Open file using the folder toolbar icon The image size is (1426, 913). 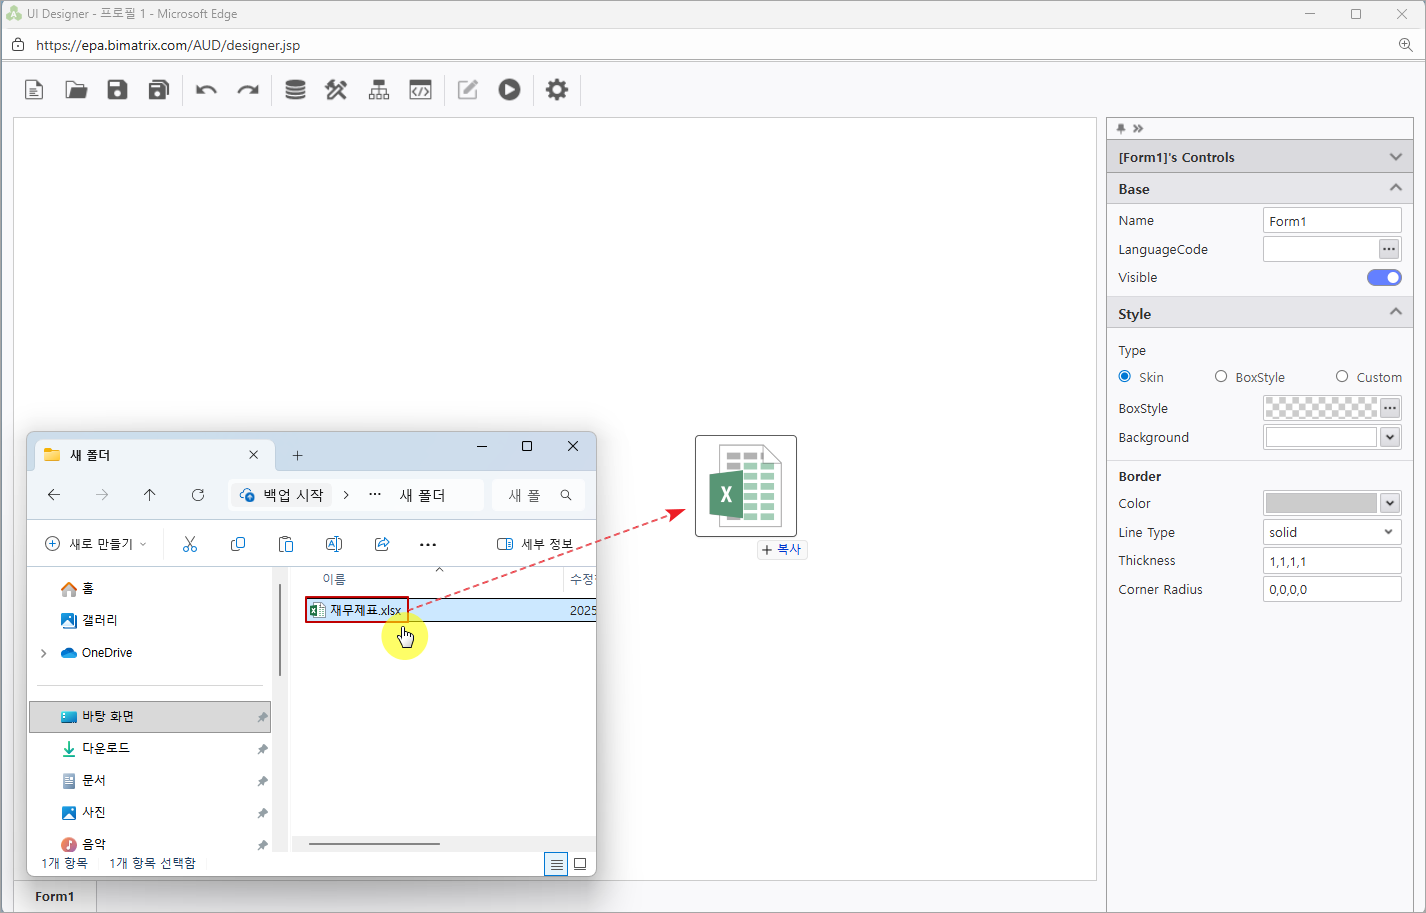(76, 90)
